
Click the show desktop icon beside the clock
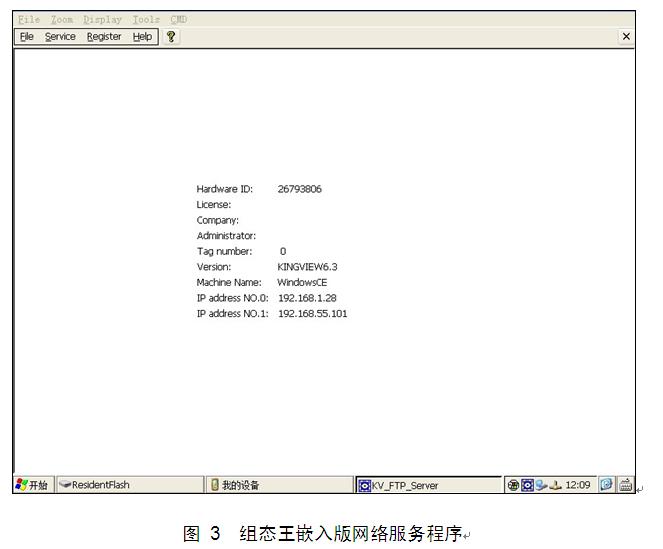click(x=606, y=485)
